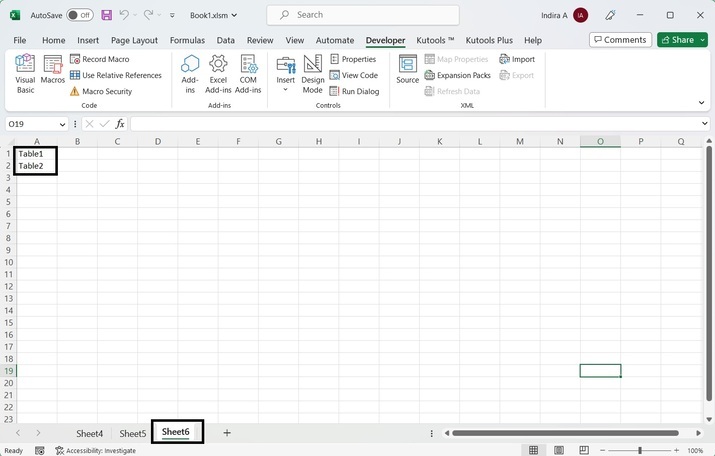Open the Kutools tab
Image resolution: width=715 pixels, height=456 pixels.
coord(435,40)
